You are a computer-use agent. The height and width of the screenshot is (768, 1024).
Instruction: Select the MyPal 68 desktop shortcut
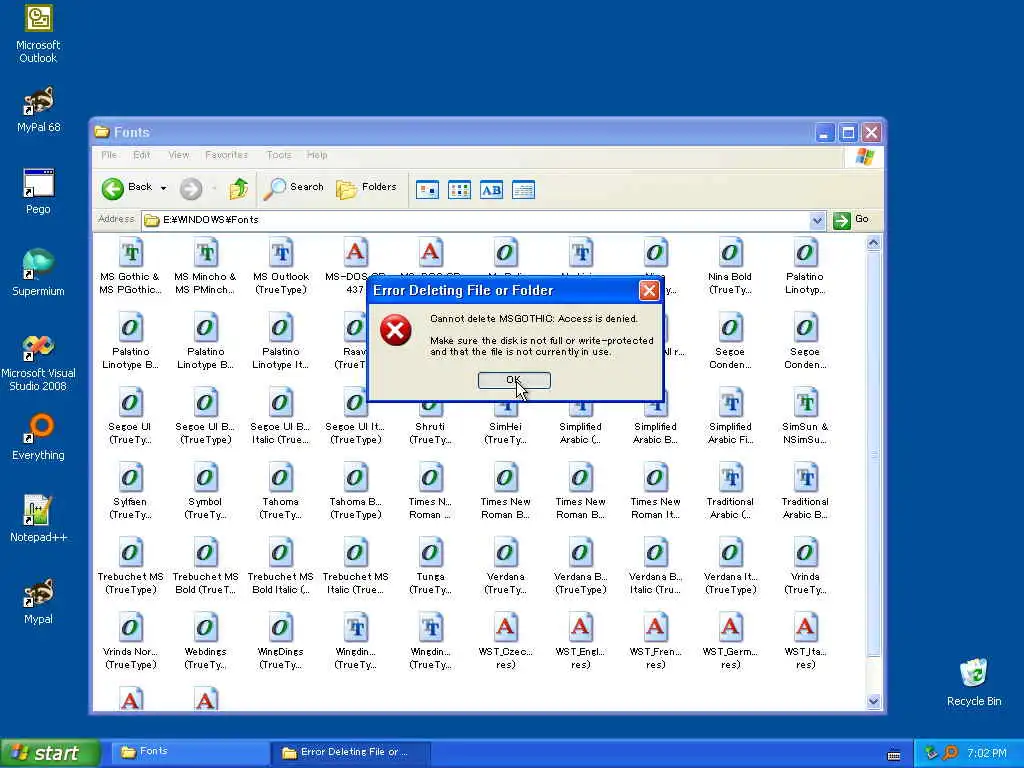(38, 110)
